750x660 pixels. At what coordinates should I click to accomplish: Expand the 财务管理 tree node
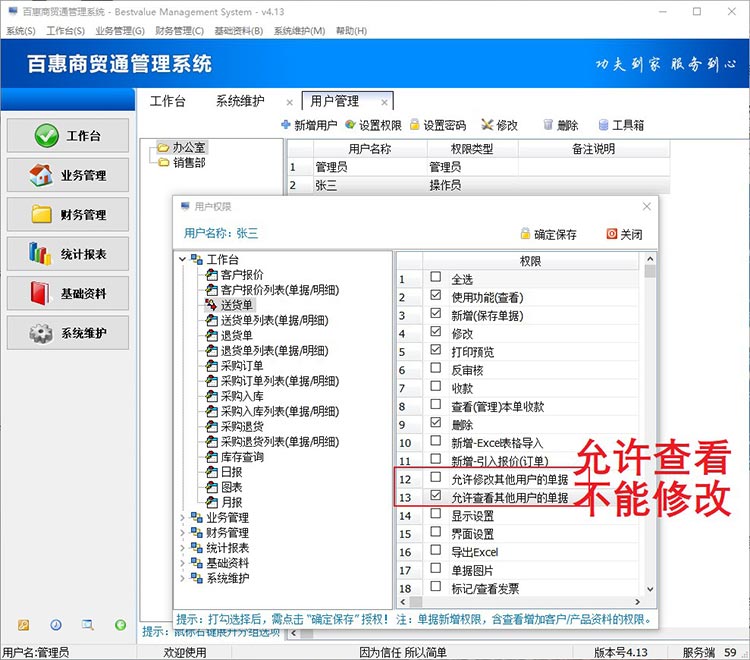[182, 532]
